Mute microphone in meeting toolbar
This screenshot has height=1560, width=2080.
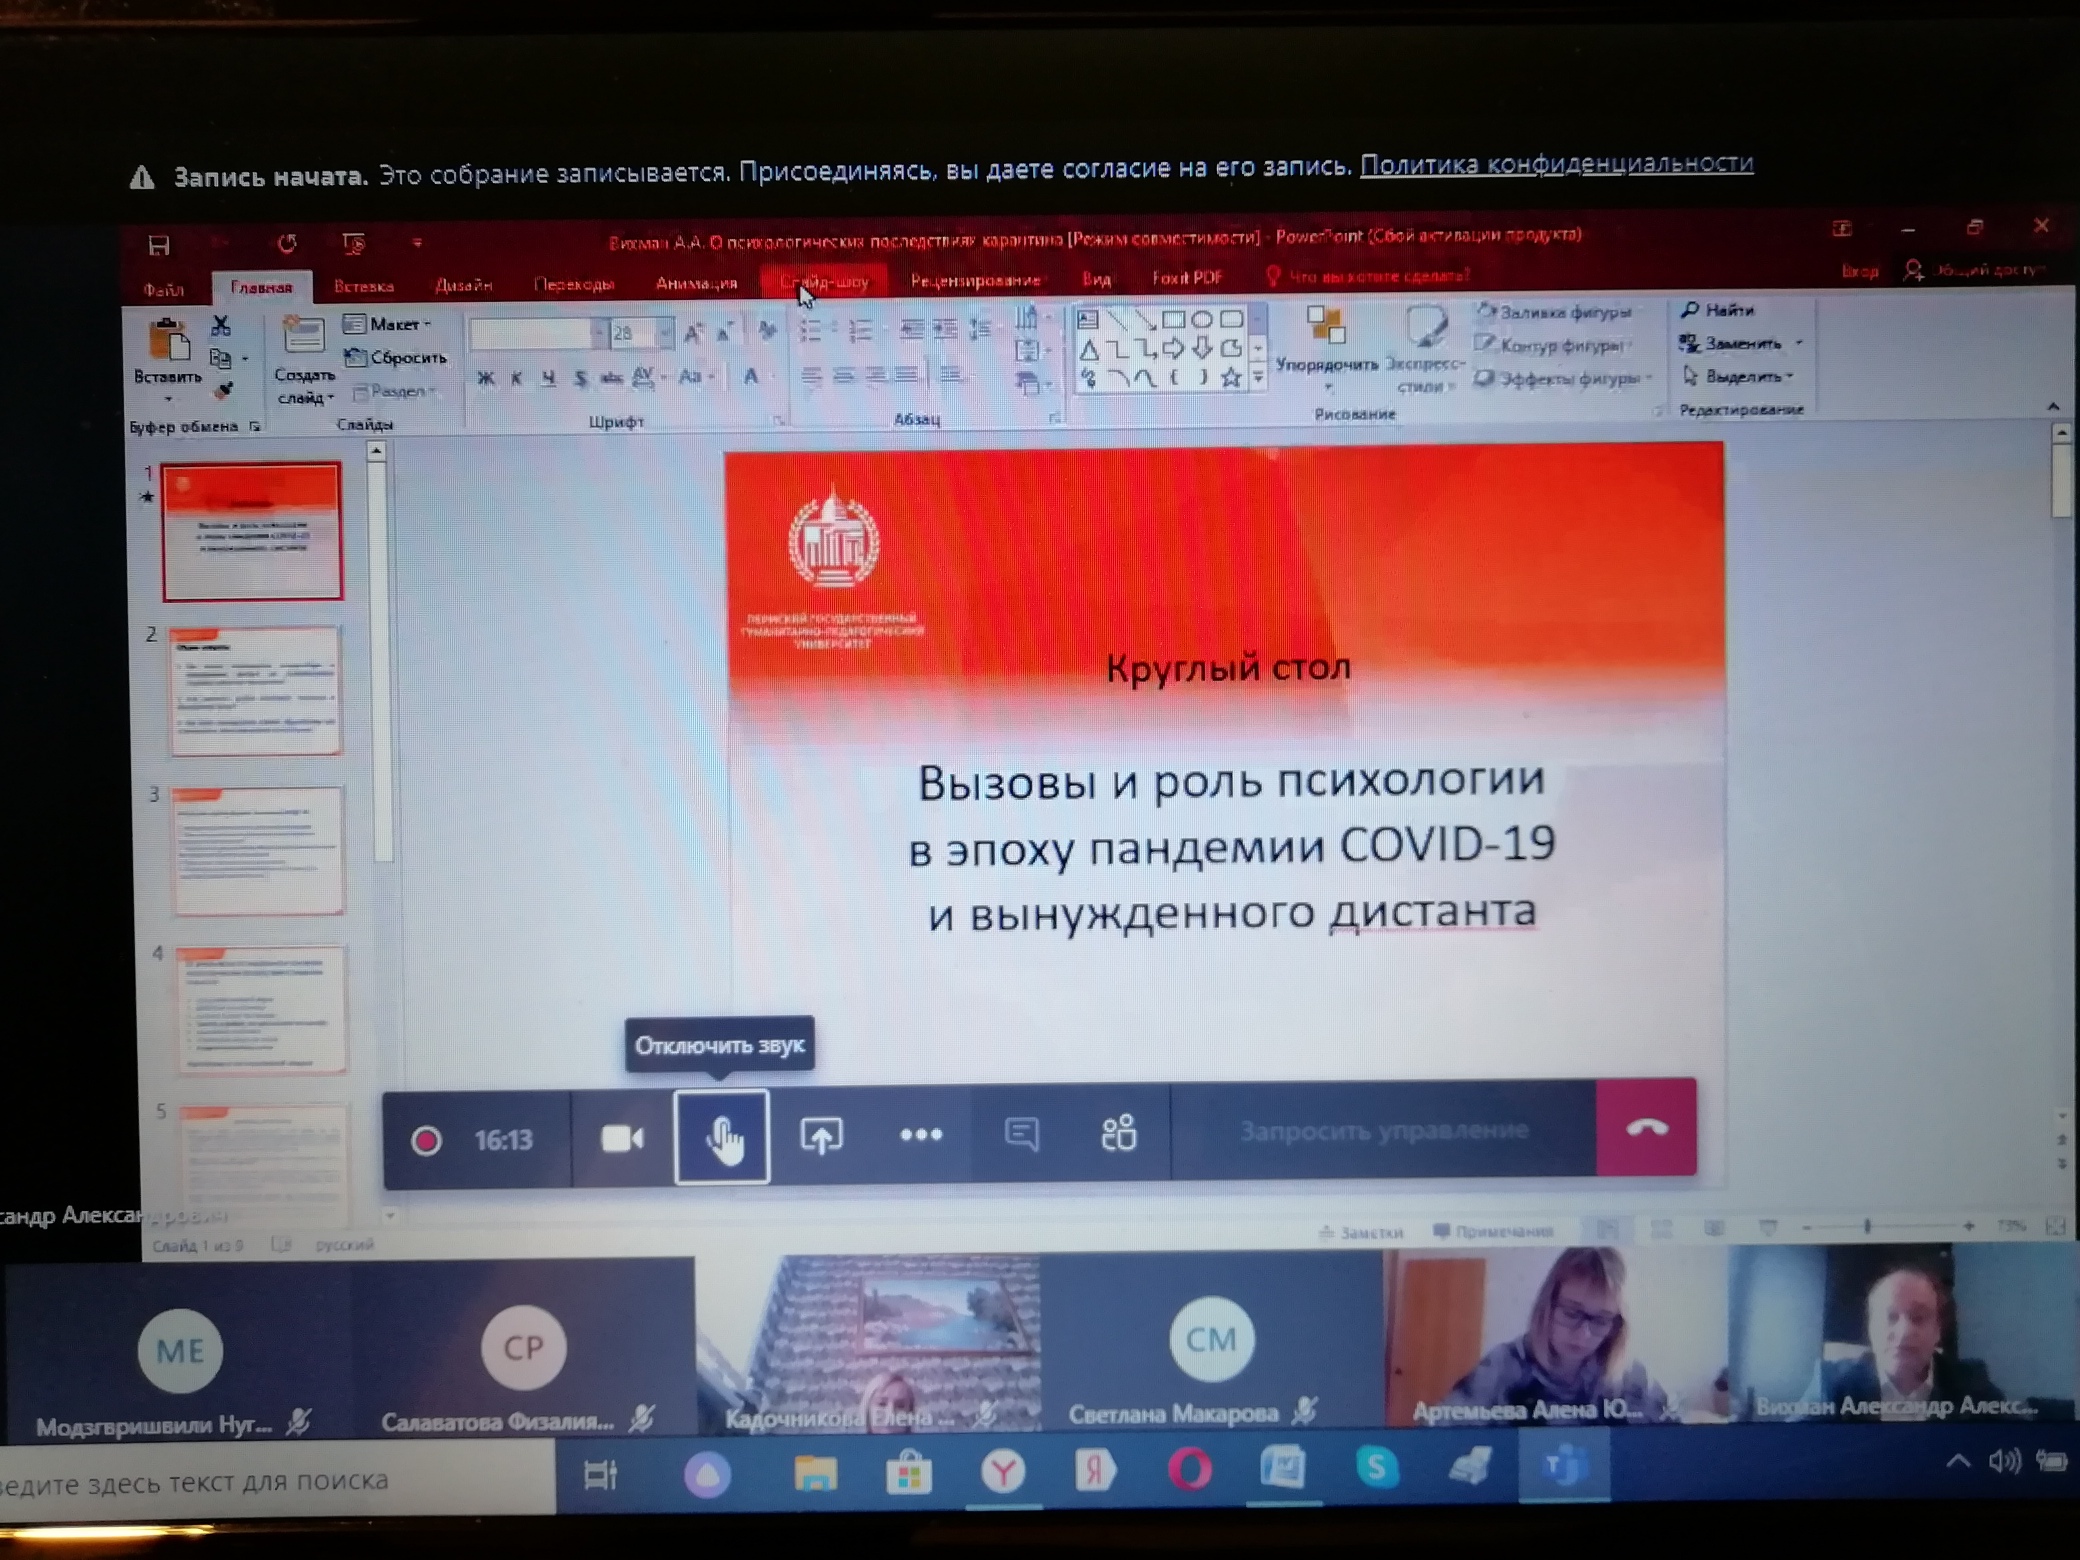click(722, 1138)
